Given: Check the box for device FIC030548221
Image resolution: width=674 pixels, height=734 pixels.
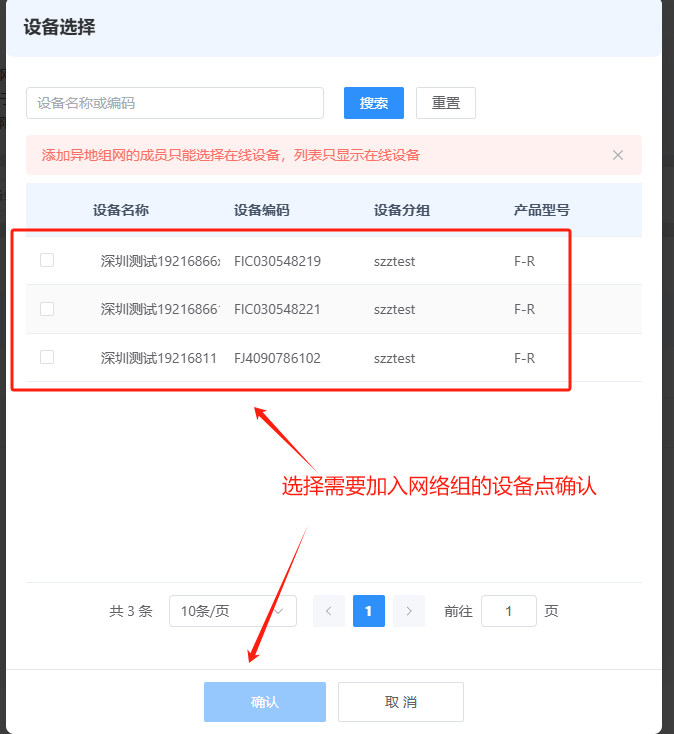Looking at the screenshot, I should point(47,309).
